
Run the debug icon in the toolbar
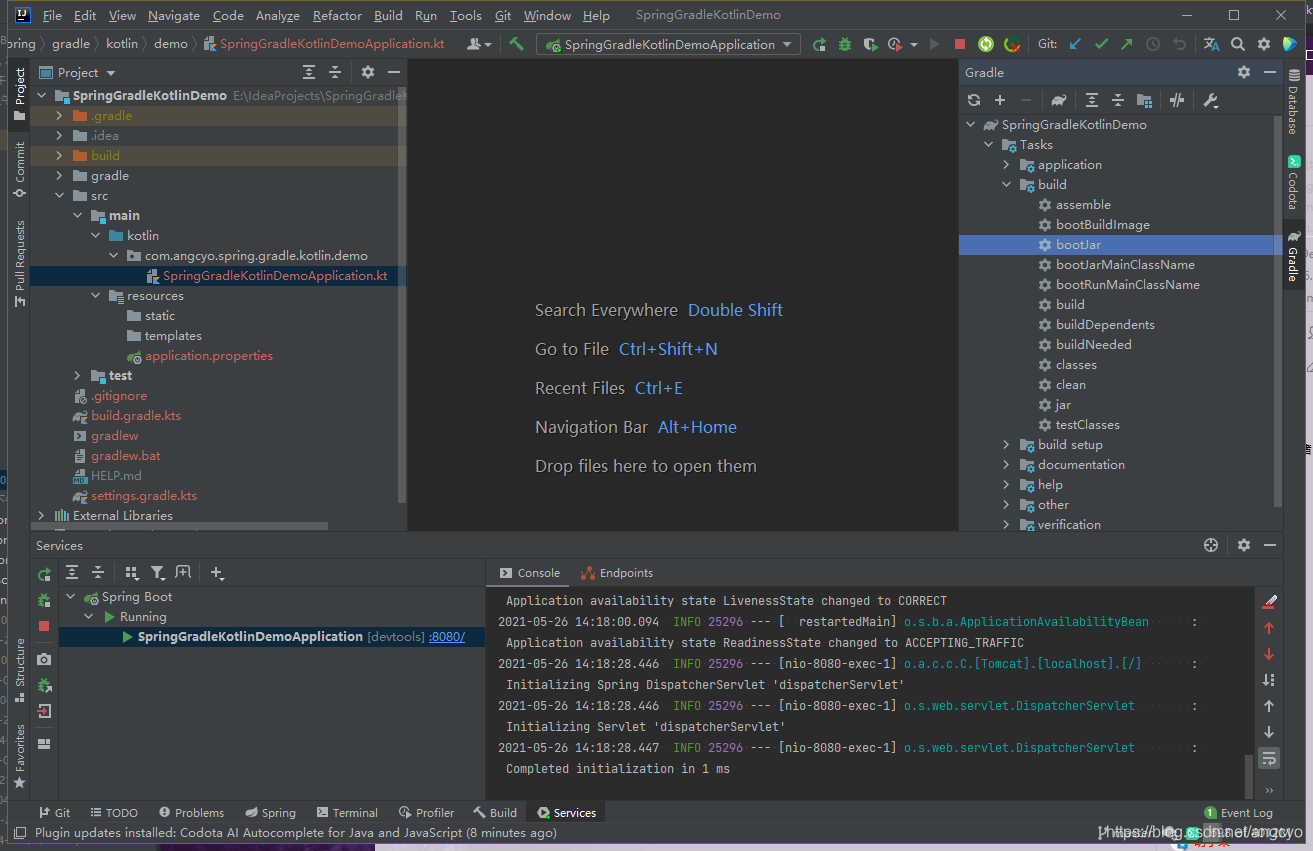tap(846, 44)
